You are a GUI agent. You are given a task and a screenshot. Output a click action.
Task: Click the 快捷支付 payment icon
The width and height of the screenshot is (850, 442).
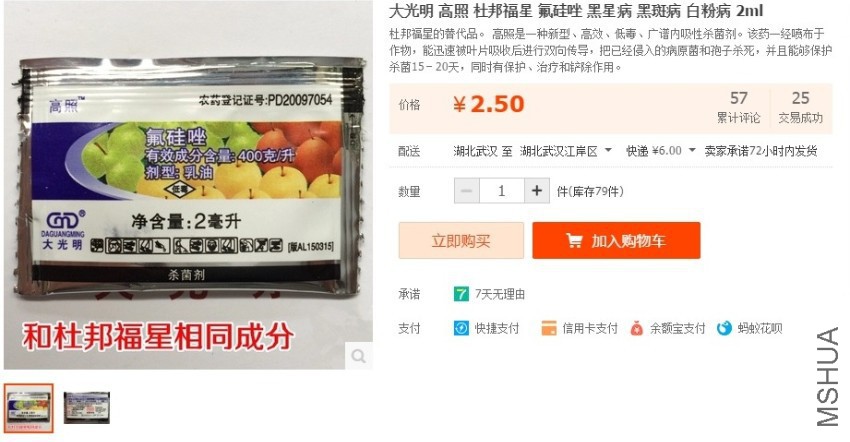click(461, 328)
